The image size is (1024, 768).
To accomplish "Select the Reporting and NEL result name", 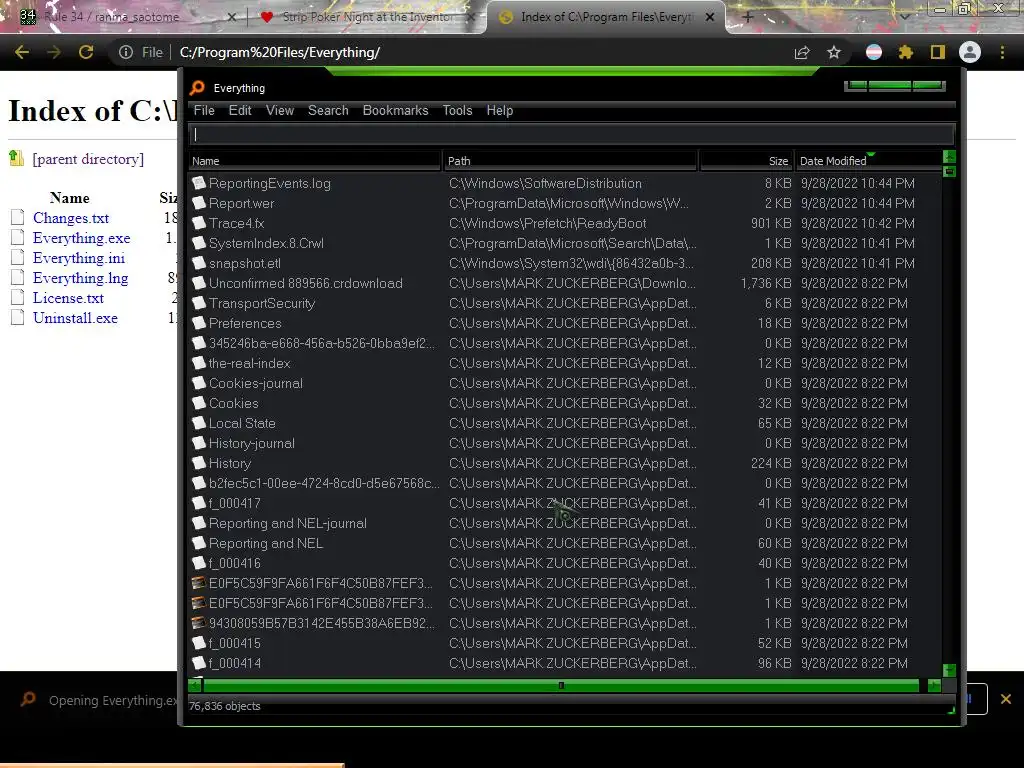I will pos(266,543).
